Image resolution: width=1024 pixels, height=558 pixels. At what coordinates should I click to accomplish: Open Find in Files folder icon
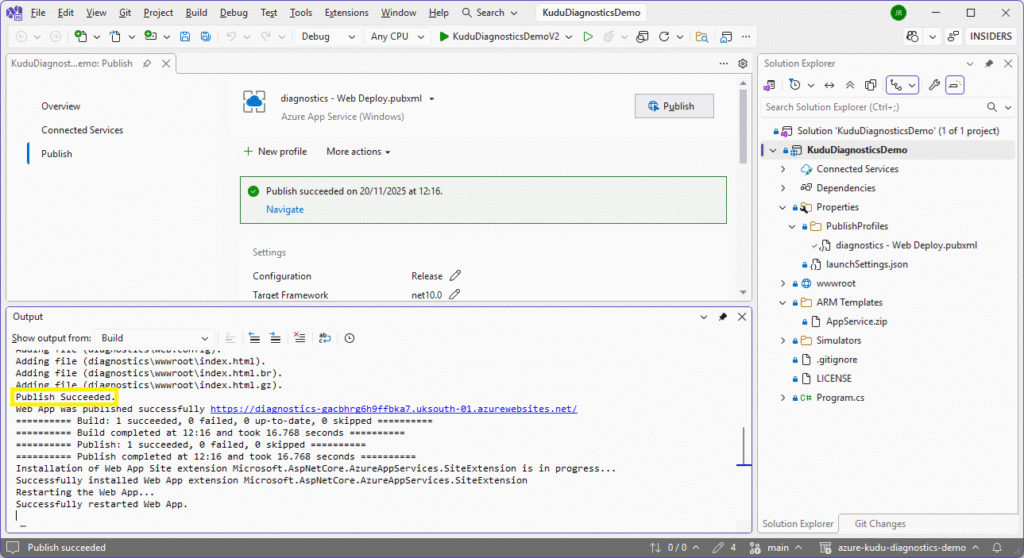pos(702,37)
